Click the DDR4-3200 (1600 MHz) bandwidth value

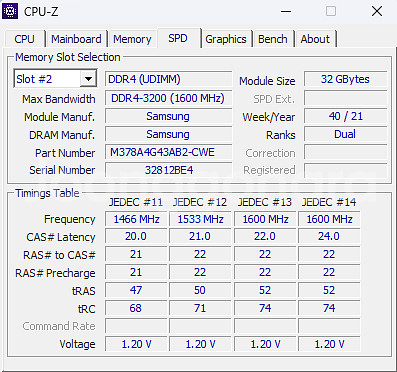click(x=168, y=98)
